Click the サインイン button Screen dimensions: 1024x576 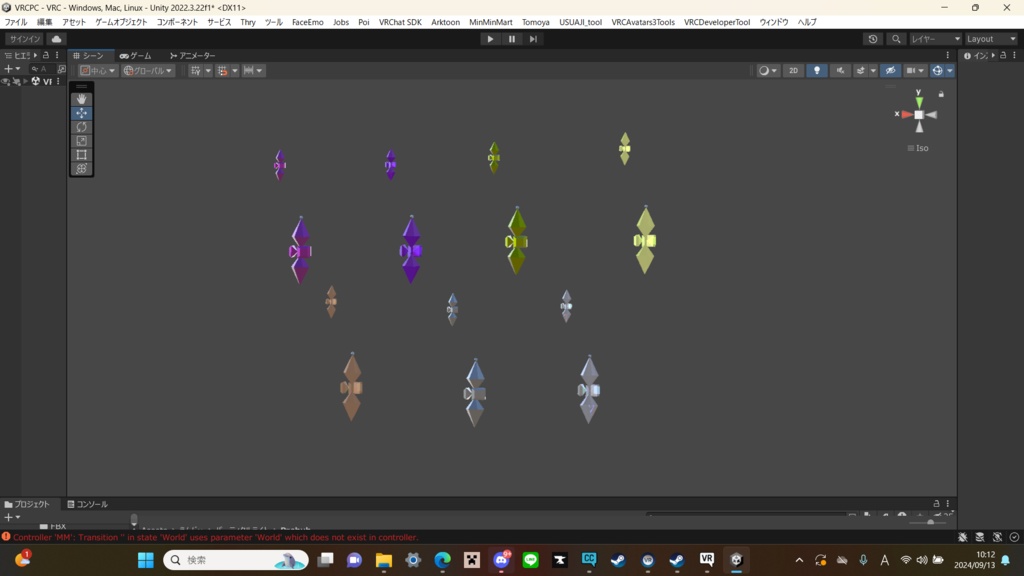pos(25,39)
